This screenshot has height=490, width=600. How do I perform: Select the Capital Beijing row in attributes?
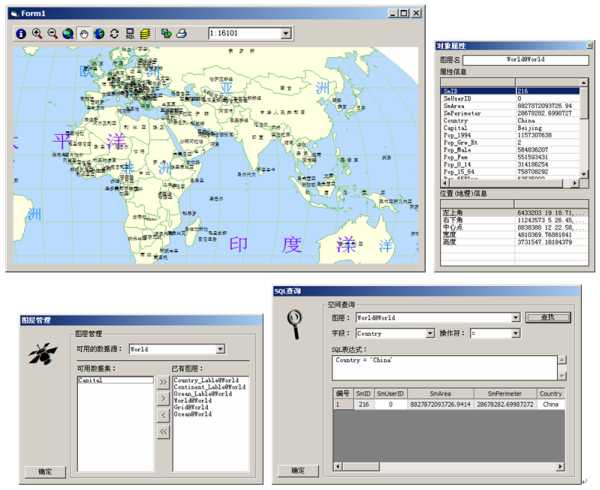pos(510,128)
